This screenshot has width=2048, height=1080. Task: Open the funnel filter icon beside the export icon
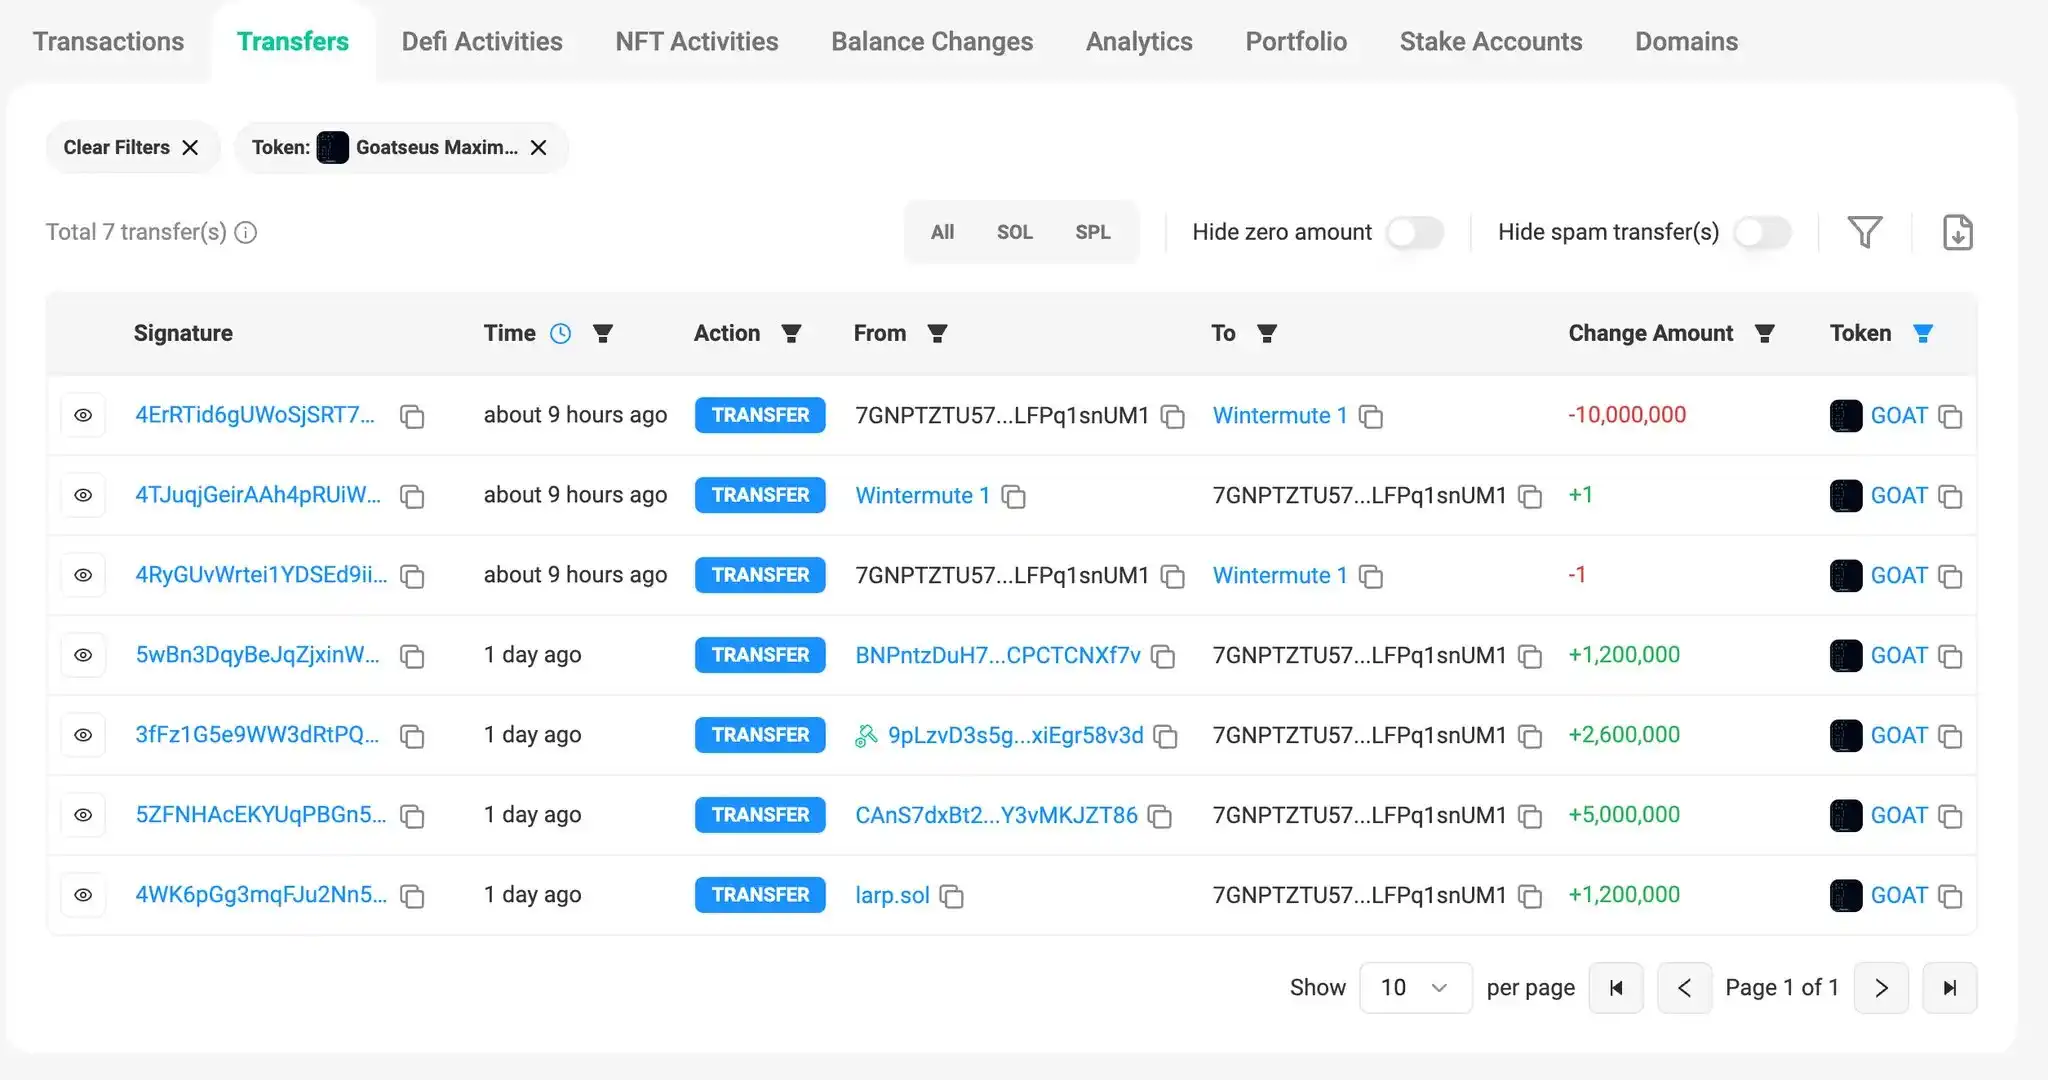[1864, 232]
